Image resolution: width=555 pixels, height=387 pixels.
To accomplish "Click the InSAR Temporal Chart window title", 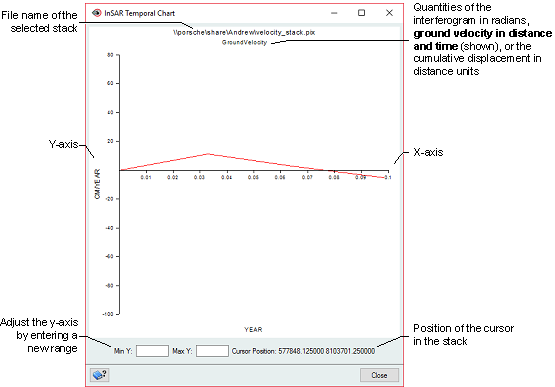I will pos(139,13).
